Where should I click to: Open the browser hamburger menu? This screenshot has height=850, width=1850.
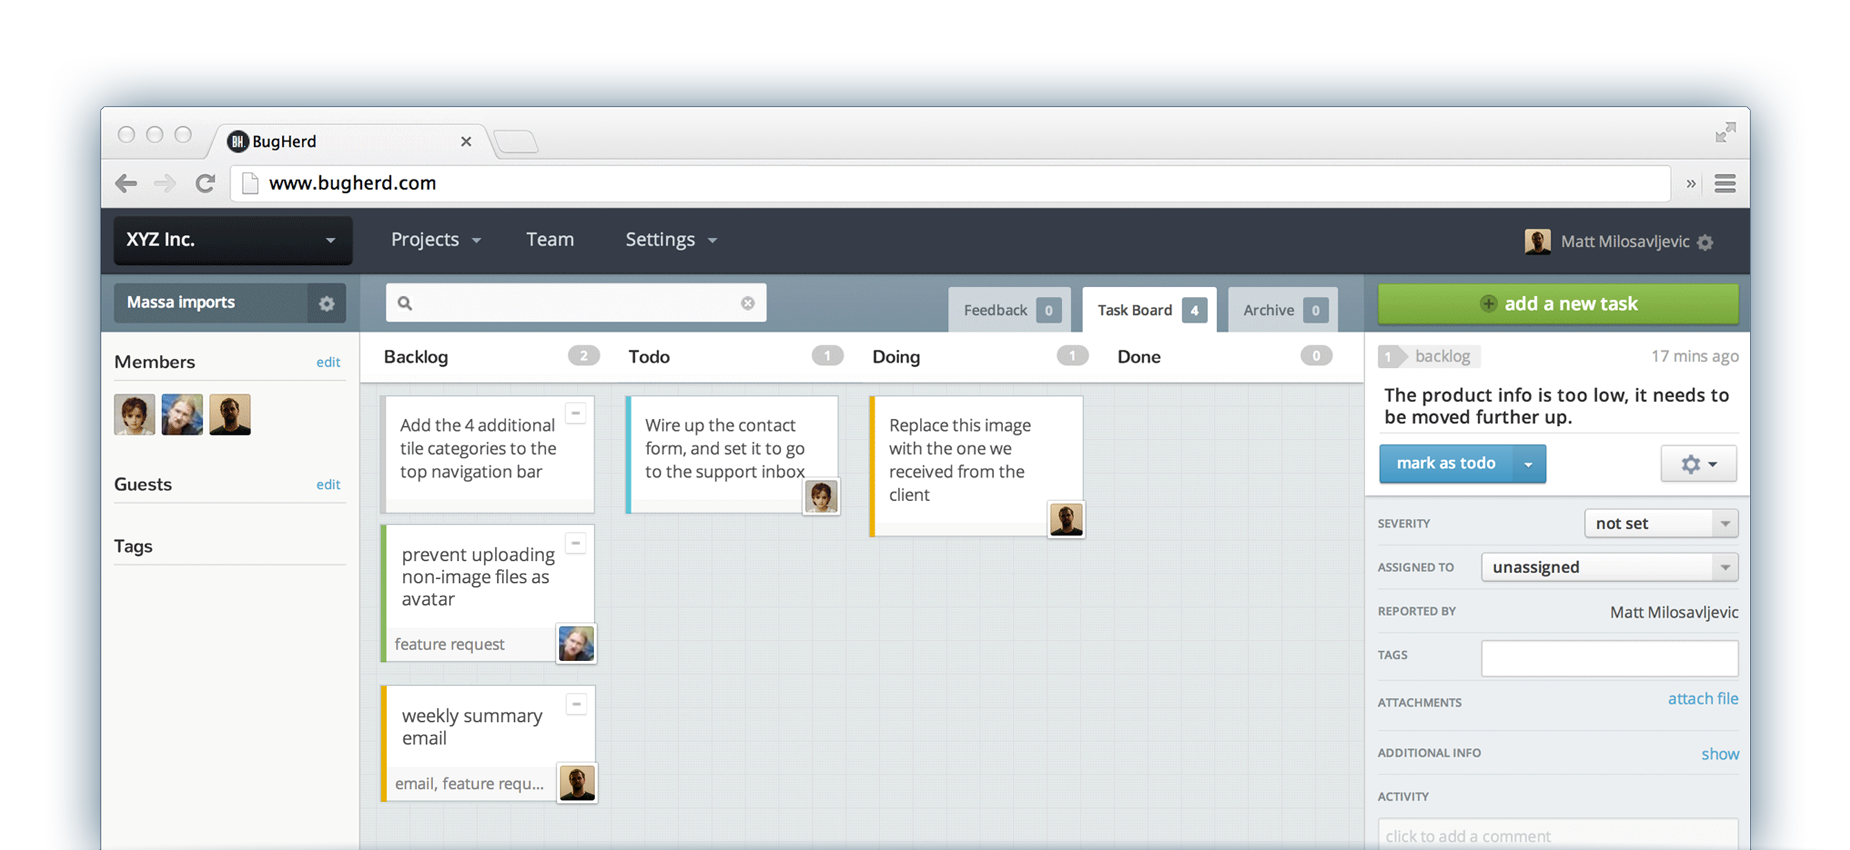click(1725, 183)
